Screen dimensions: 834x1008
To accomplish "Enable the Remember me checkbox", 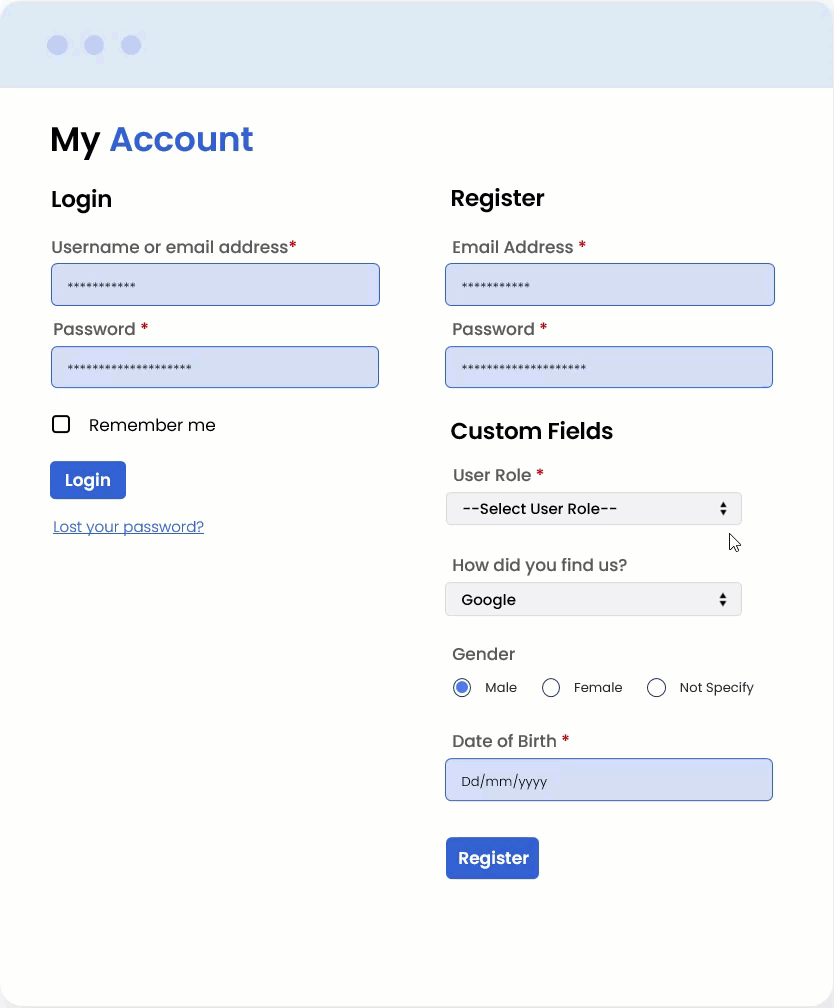I will pos(61,425).
